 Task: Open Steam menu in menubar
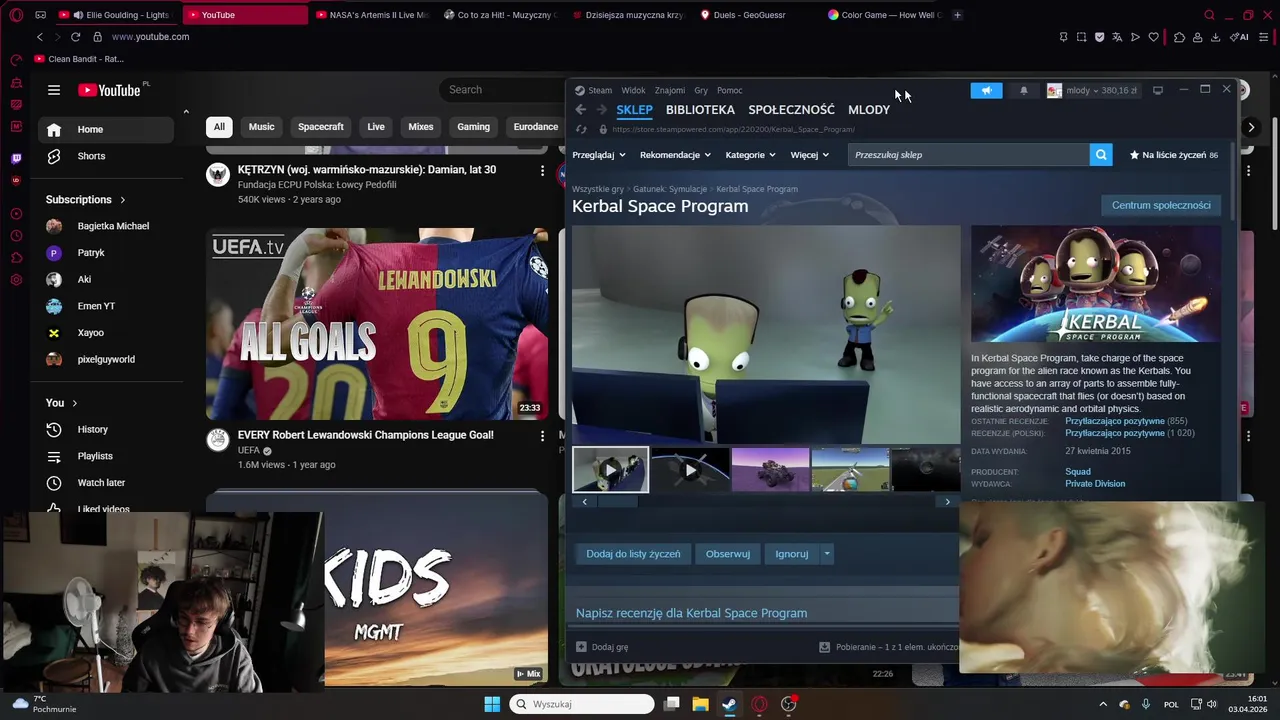coord(600,90)
